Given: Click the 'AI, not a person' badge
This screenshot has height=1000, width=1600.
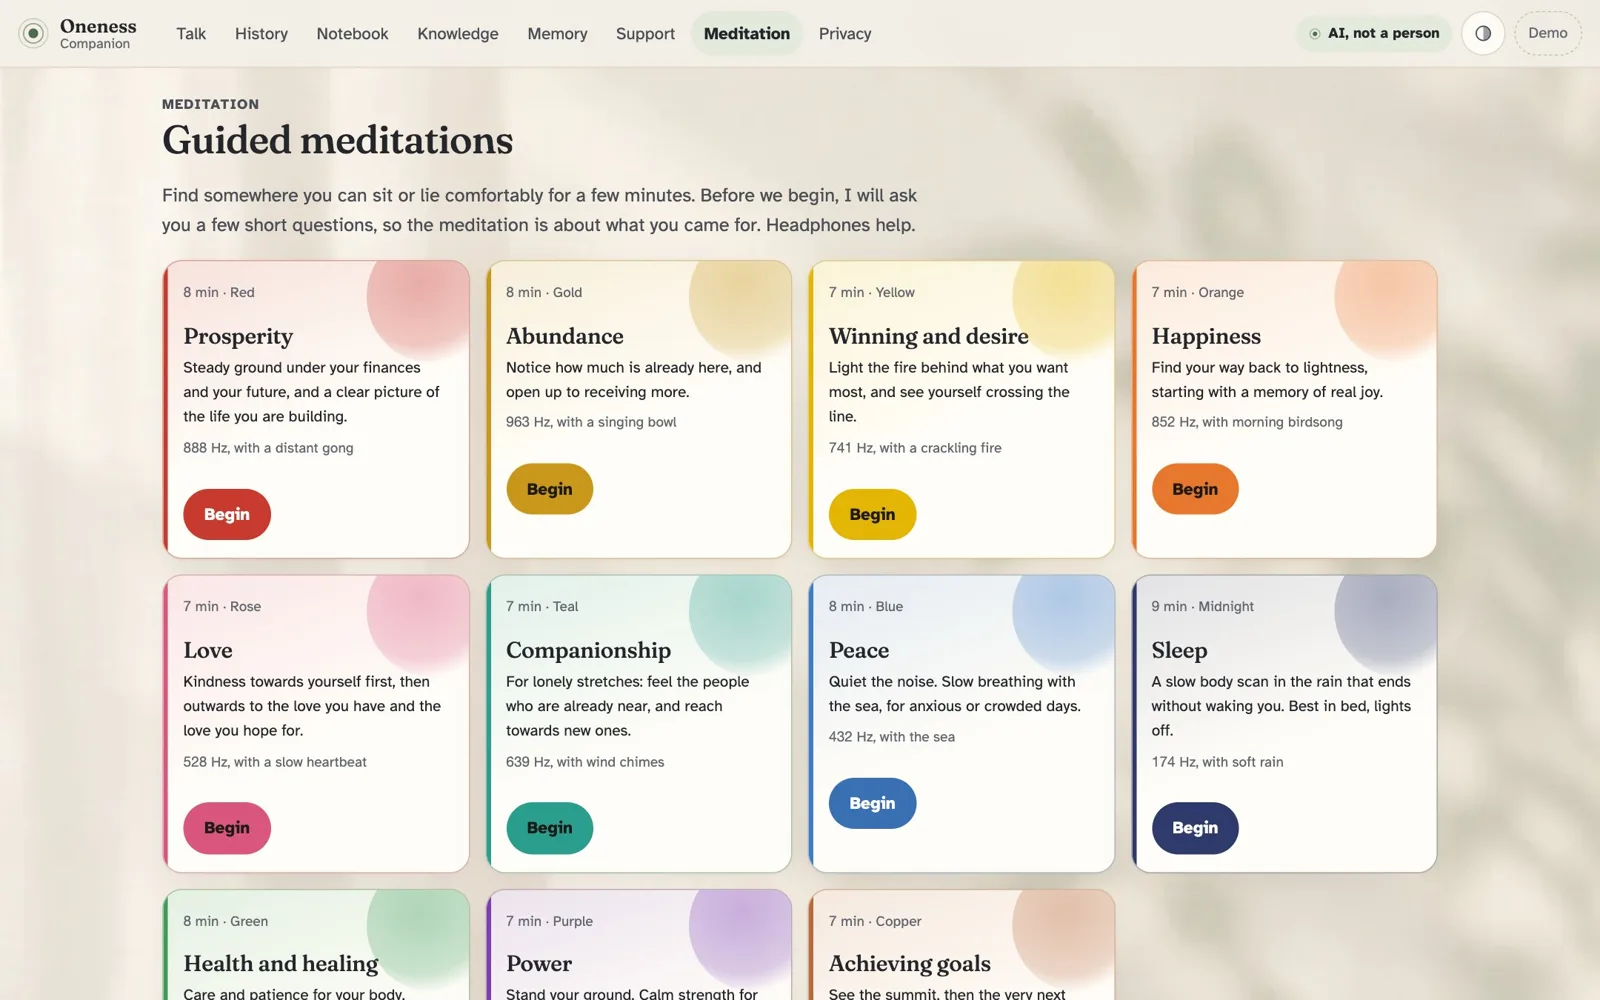Looking at the screenshot, I should 1374,33.
